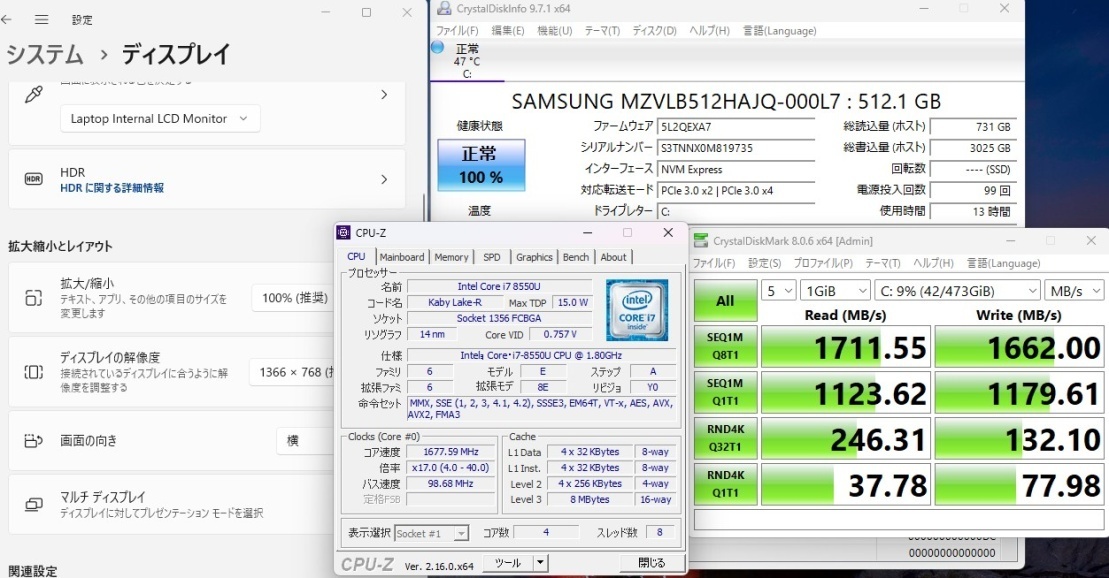Click the HDR icon in Settings
1109x578 pixels.
pos(33,179)
